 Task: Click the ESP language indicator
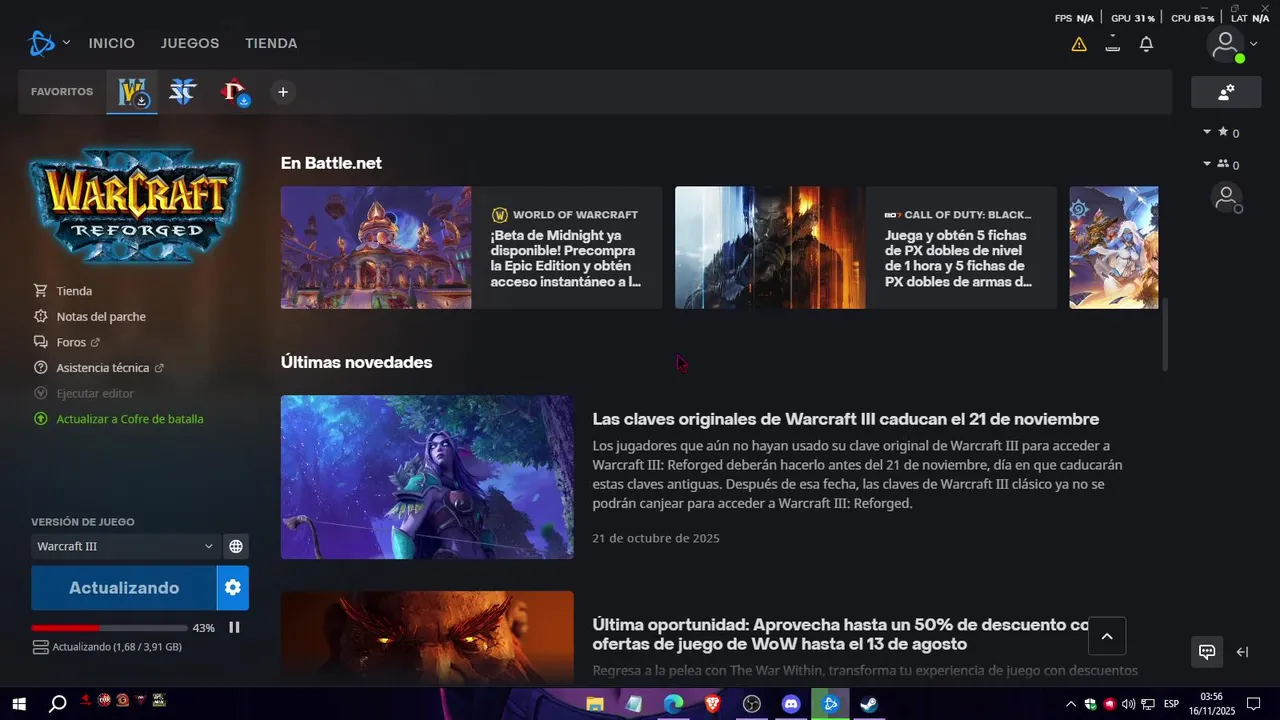coord(1171,704)
